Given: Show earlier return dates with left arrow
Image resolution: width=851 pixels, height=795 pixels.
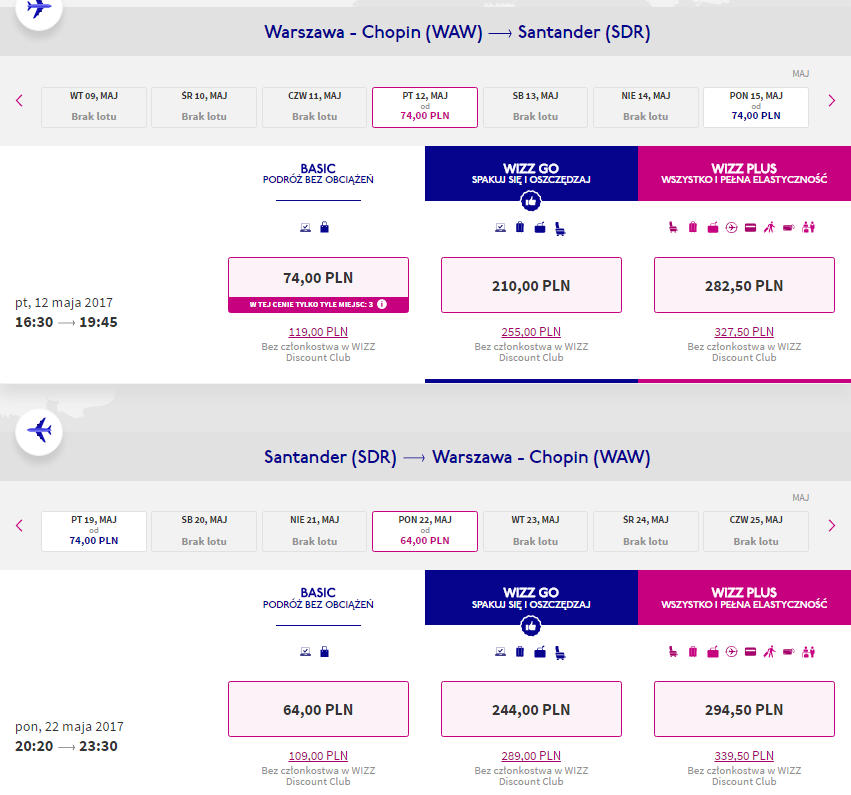Looking at the screenshot, I should [20, 525].
